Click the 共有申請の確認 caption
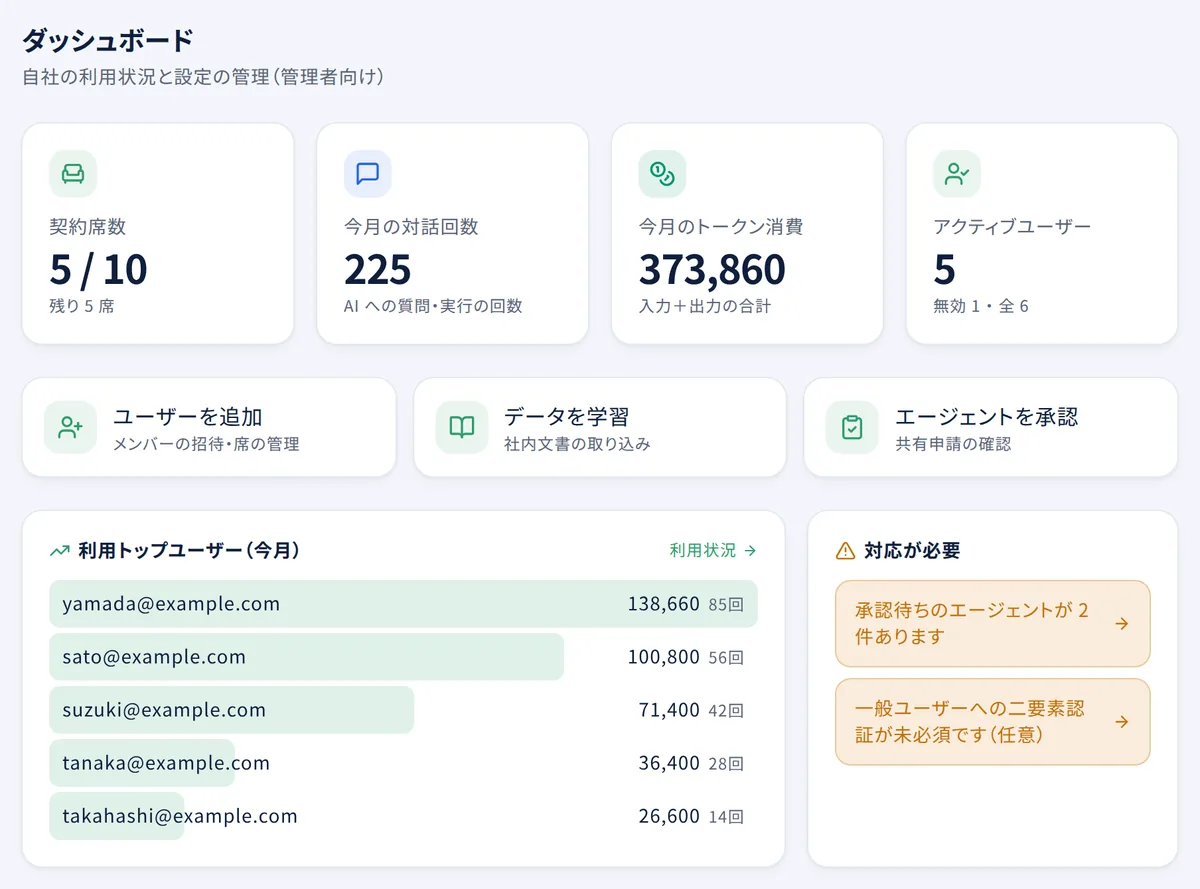1200x889 pixels. tap(953, 444)
